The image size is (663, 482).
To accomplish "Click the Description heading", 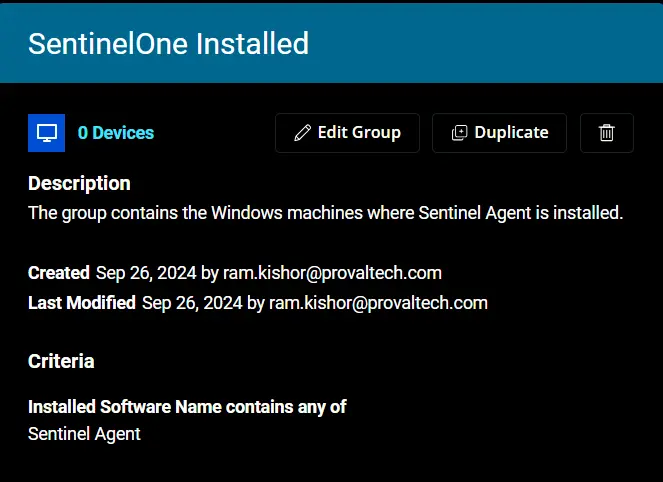I will coord(79,183).
